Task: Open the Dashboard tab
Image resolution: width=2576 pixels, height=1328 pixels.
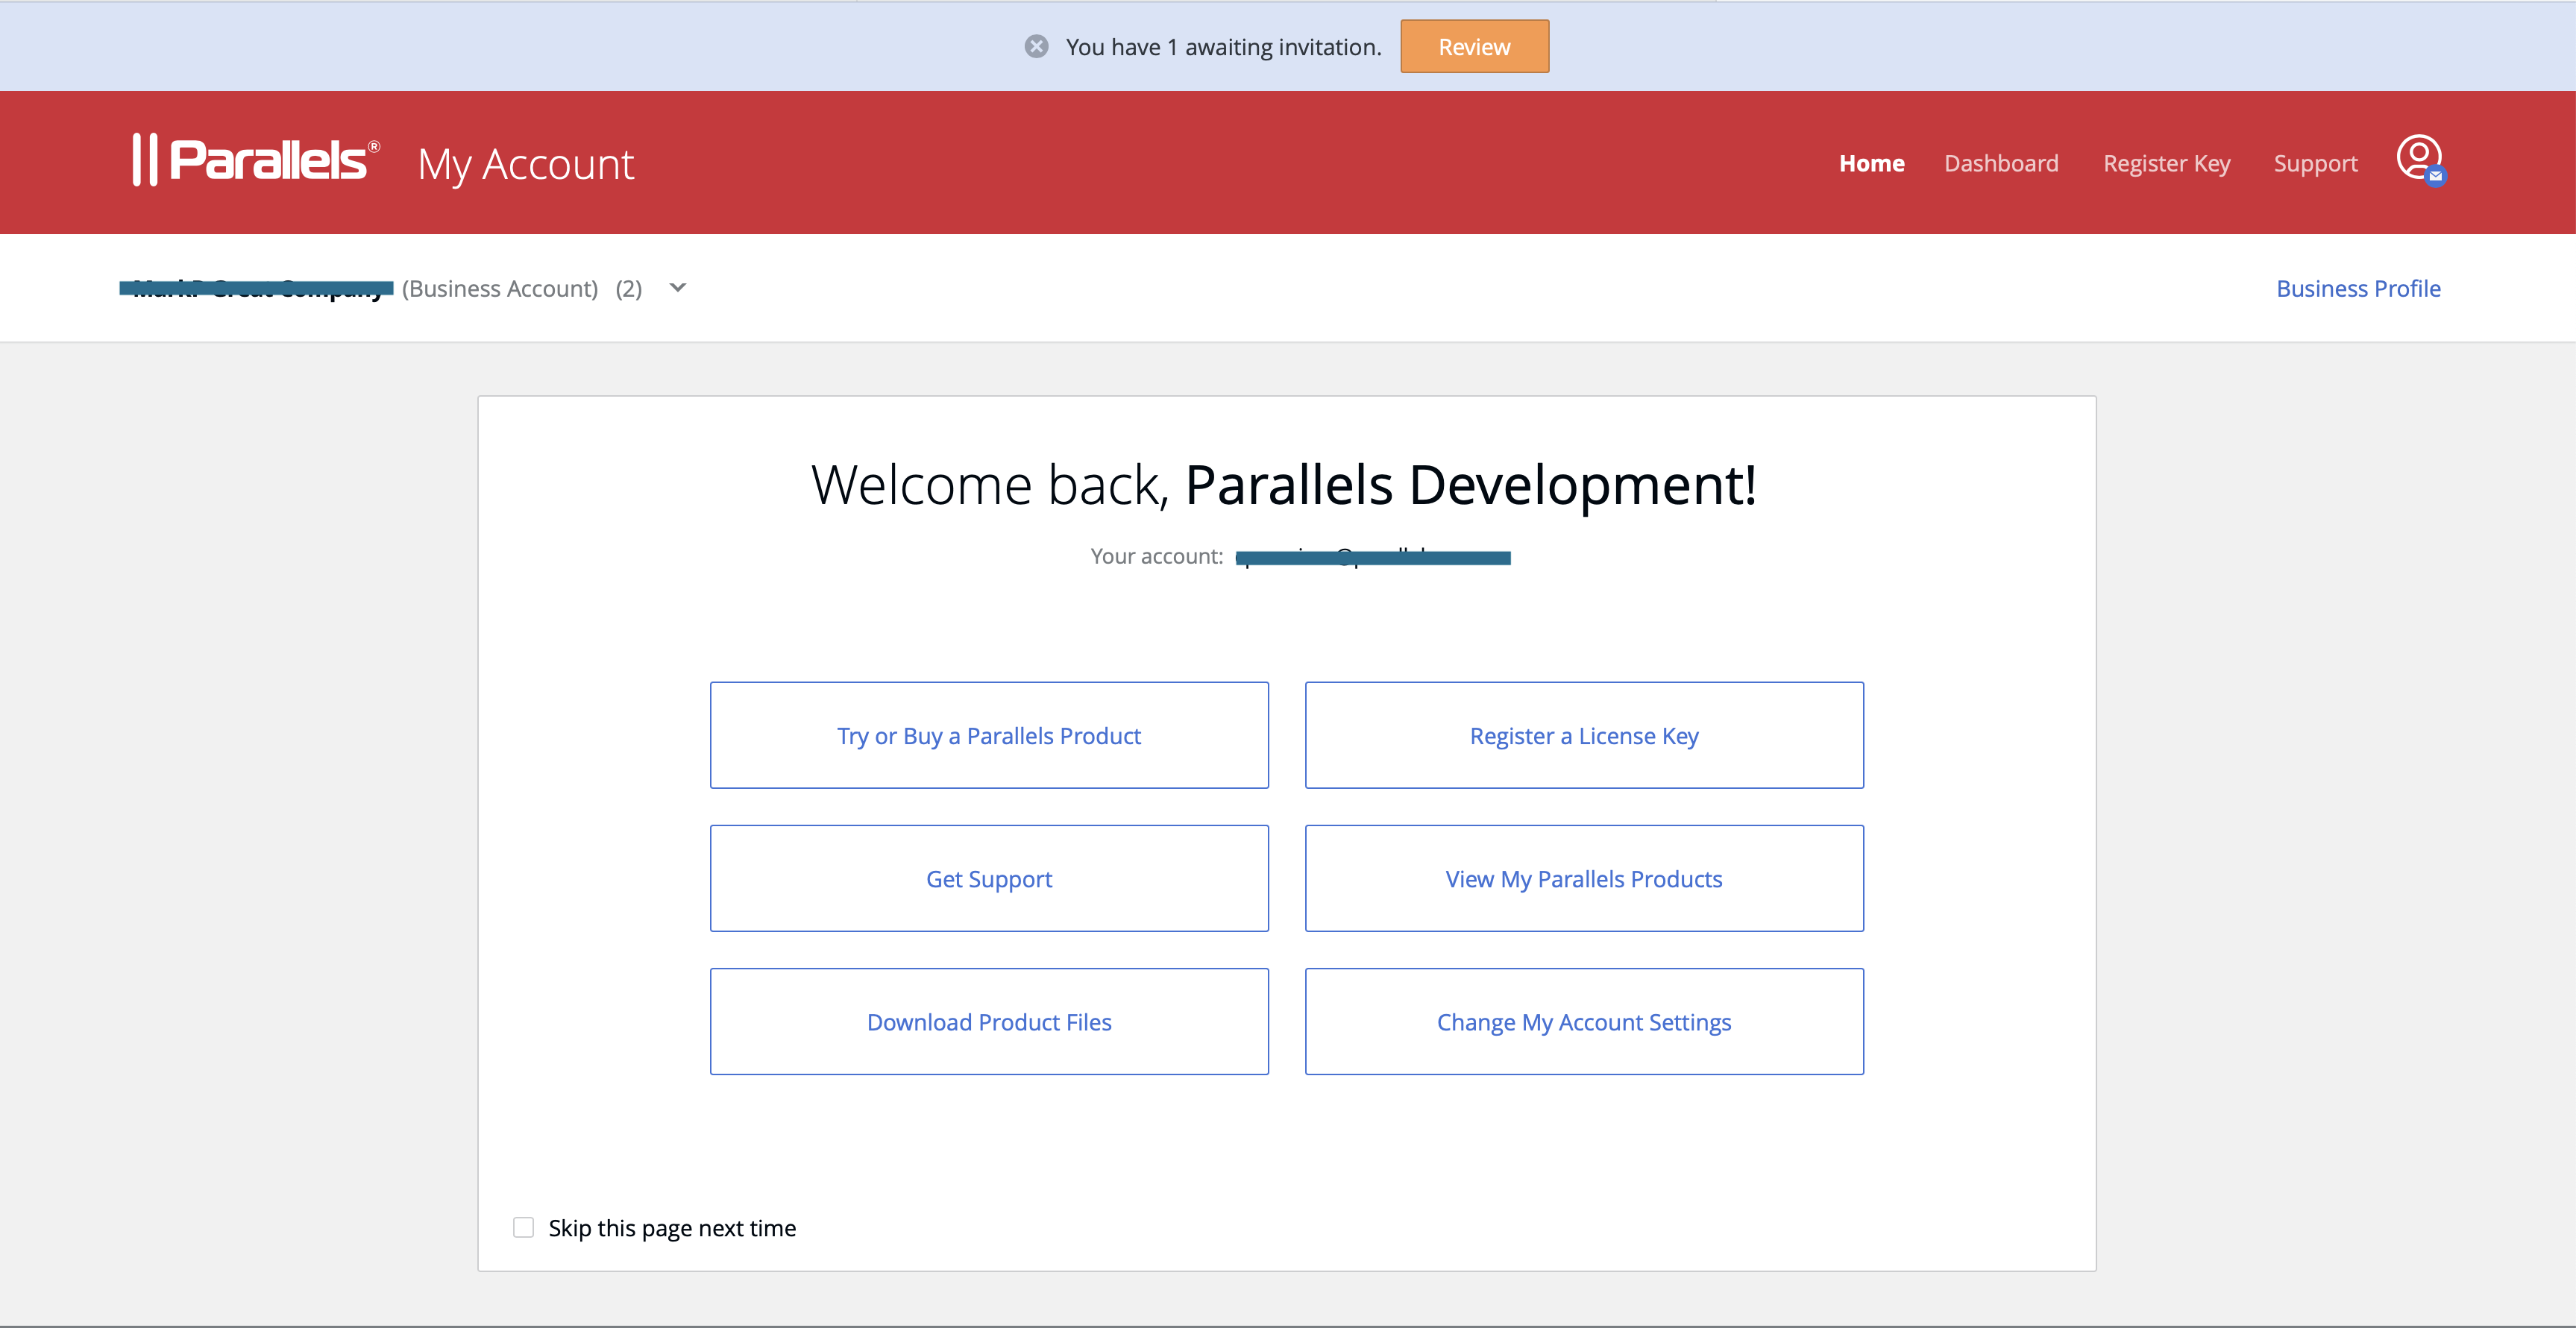Action: (x=2001, y=163)
